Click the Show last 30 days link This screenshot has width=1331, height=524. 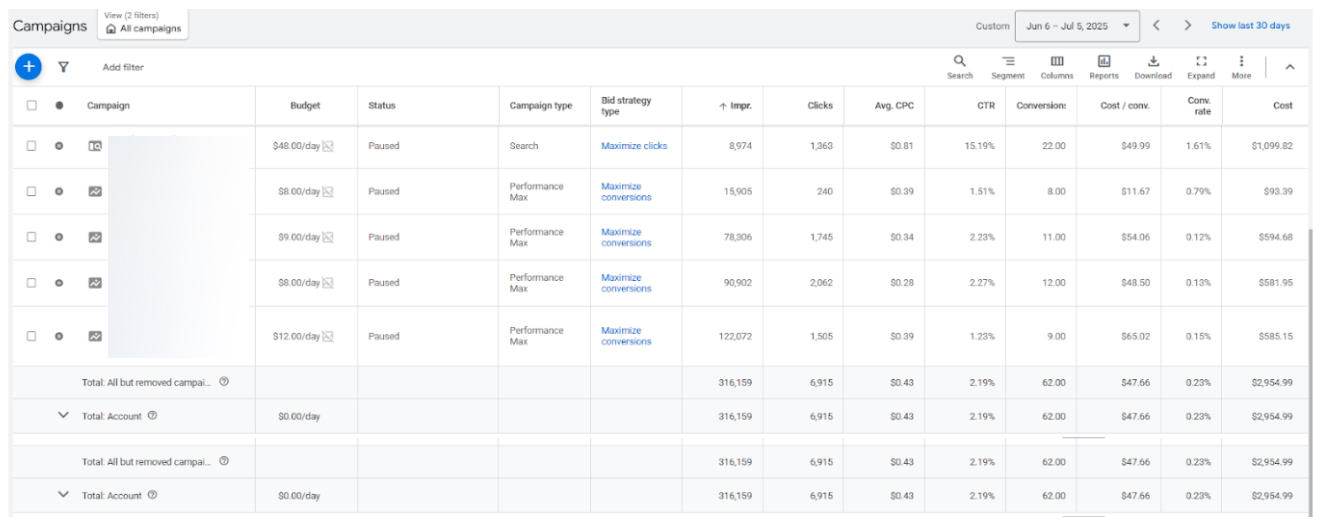tap(1250, 26)
